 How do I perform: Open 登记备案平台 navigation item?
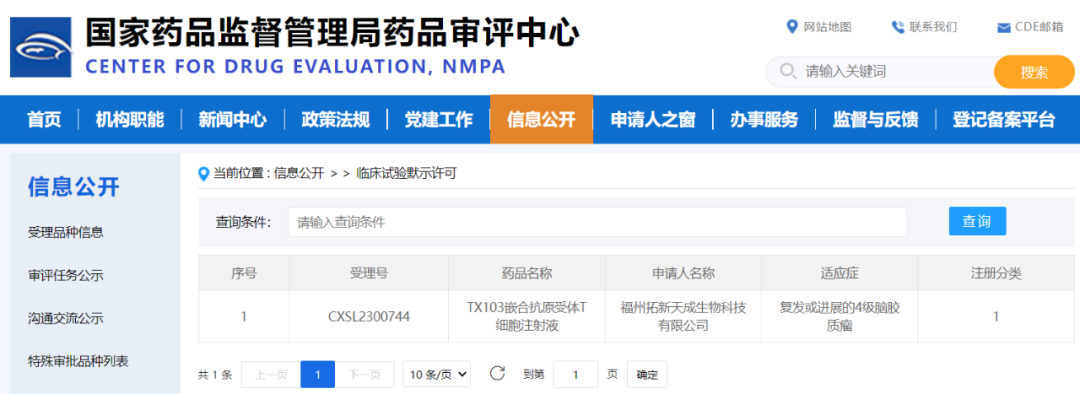click(1003, 119)
